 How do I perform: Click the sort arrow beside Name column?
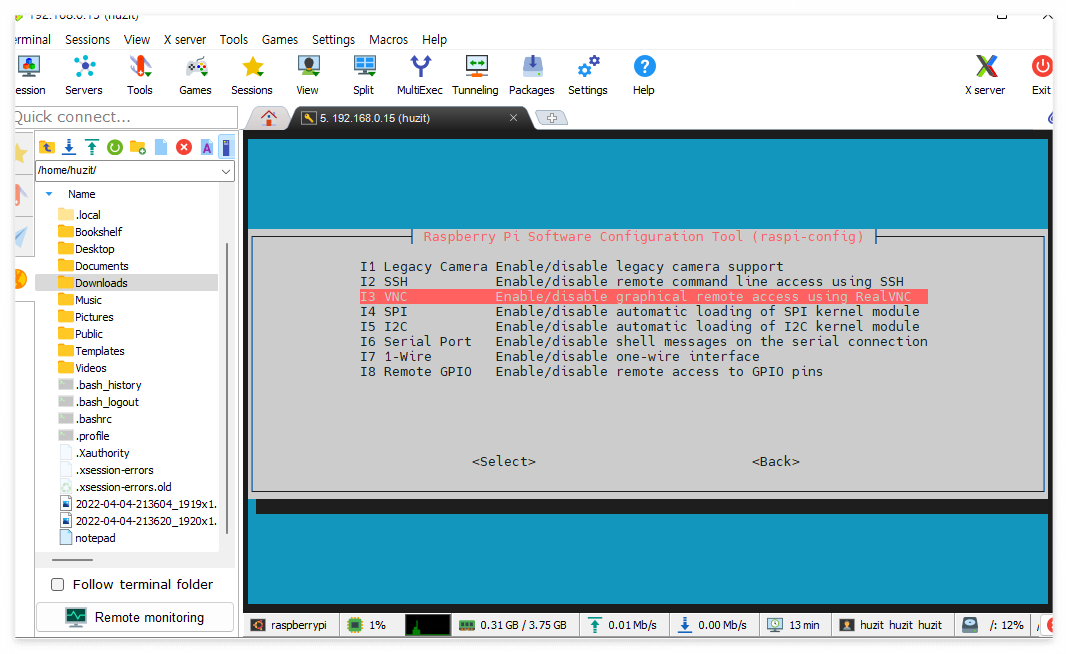pyautogui.click(x=49, y=194)
